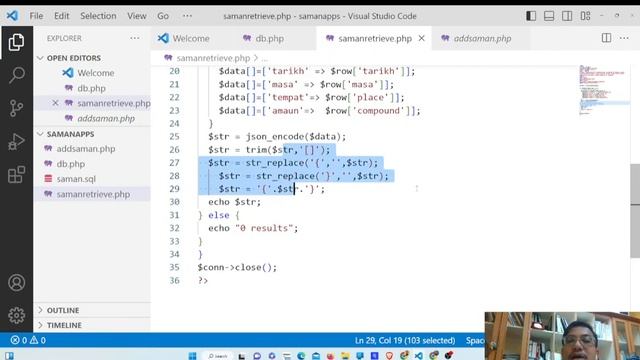Close the samanretrieve.php tab

(422, 38)
